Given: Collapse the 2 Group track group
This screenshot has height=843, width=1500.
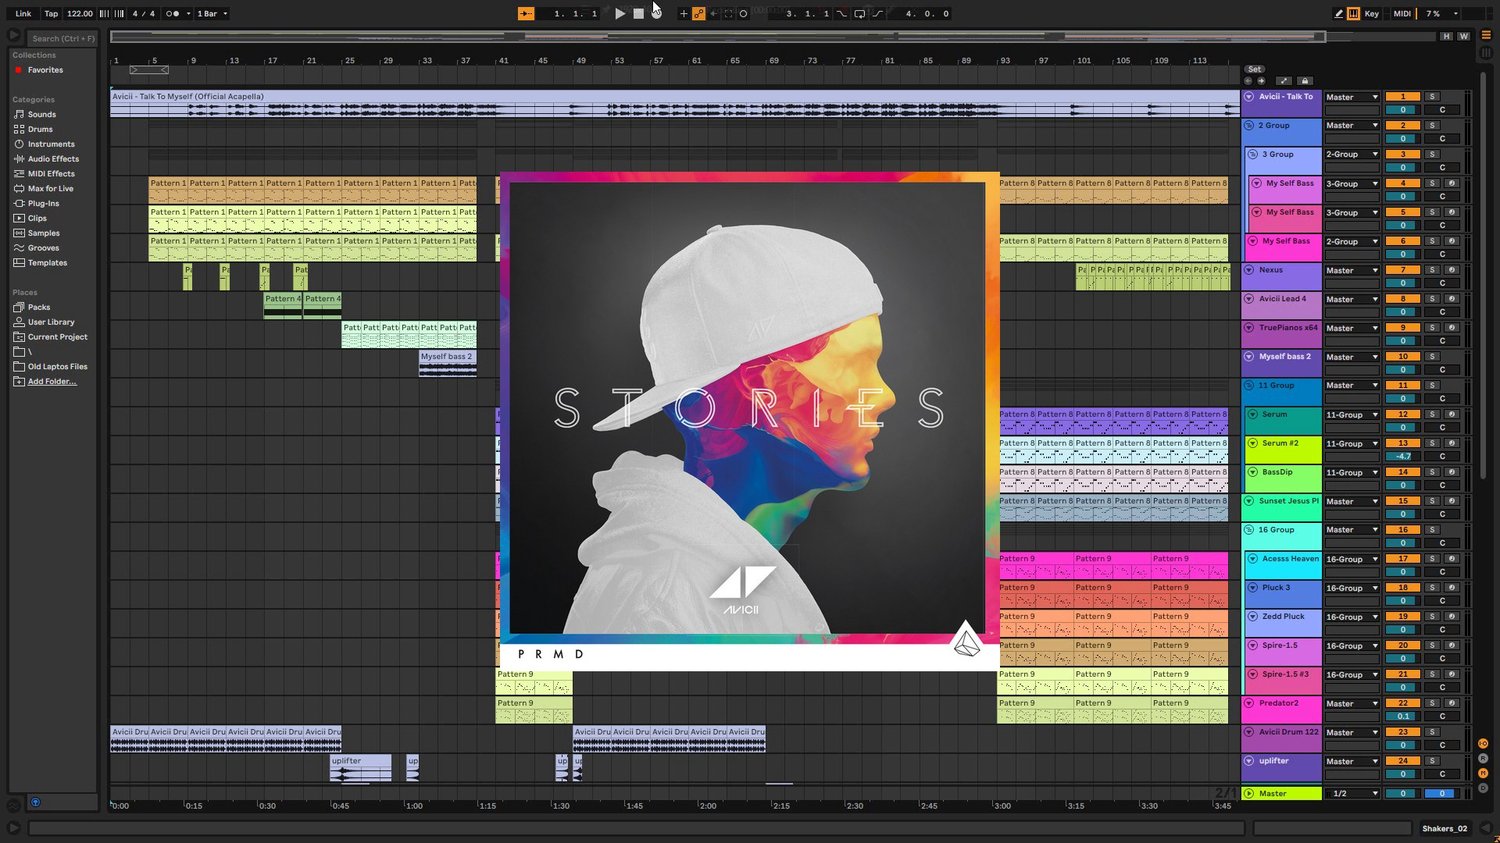Looking at the screenshot, I should [1249, 126].
